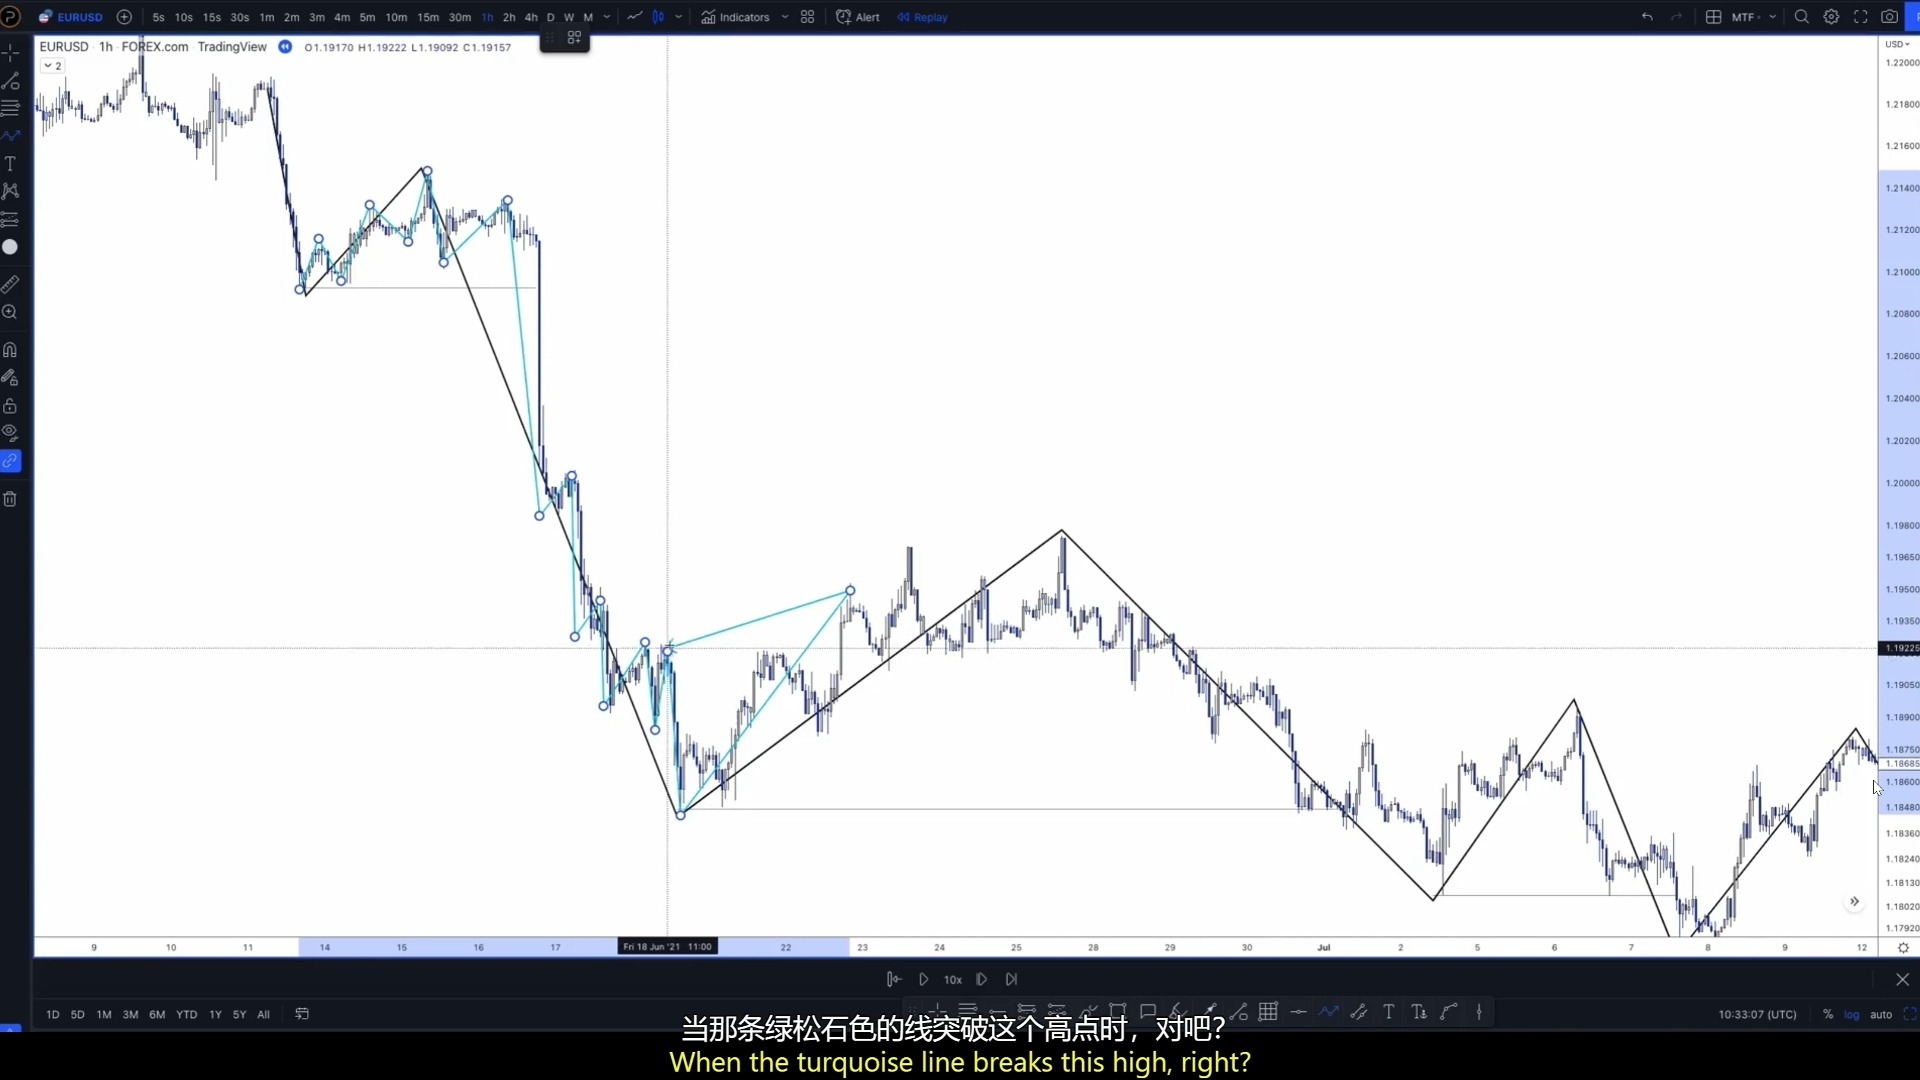Select the Text tool in left sidebar
The image size is (1920, 1080).
click(x=10, y=163)
